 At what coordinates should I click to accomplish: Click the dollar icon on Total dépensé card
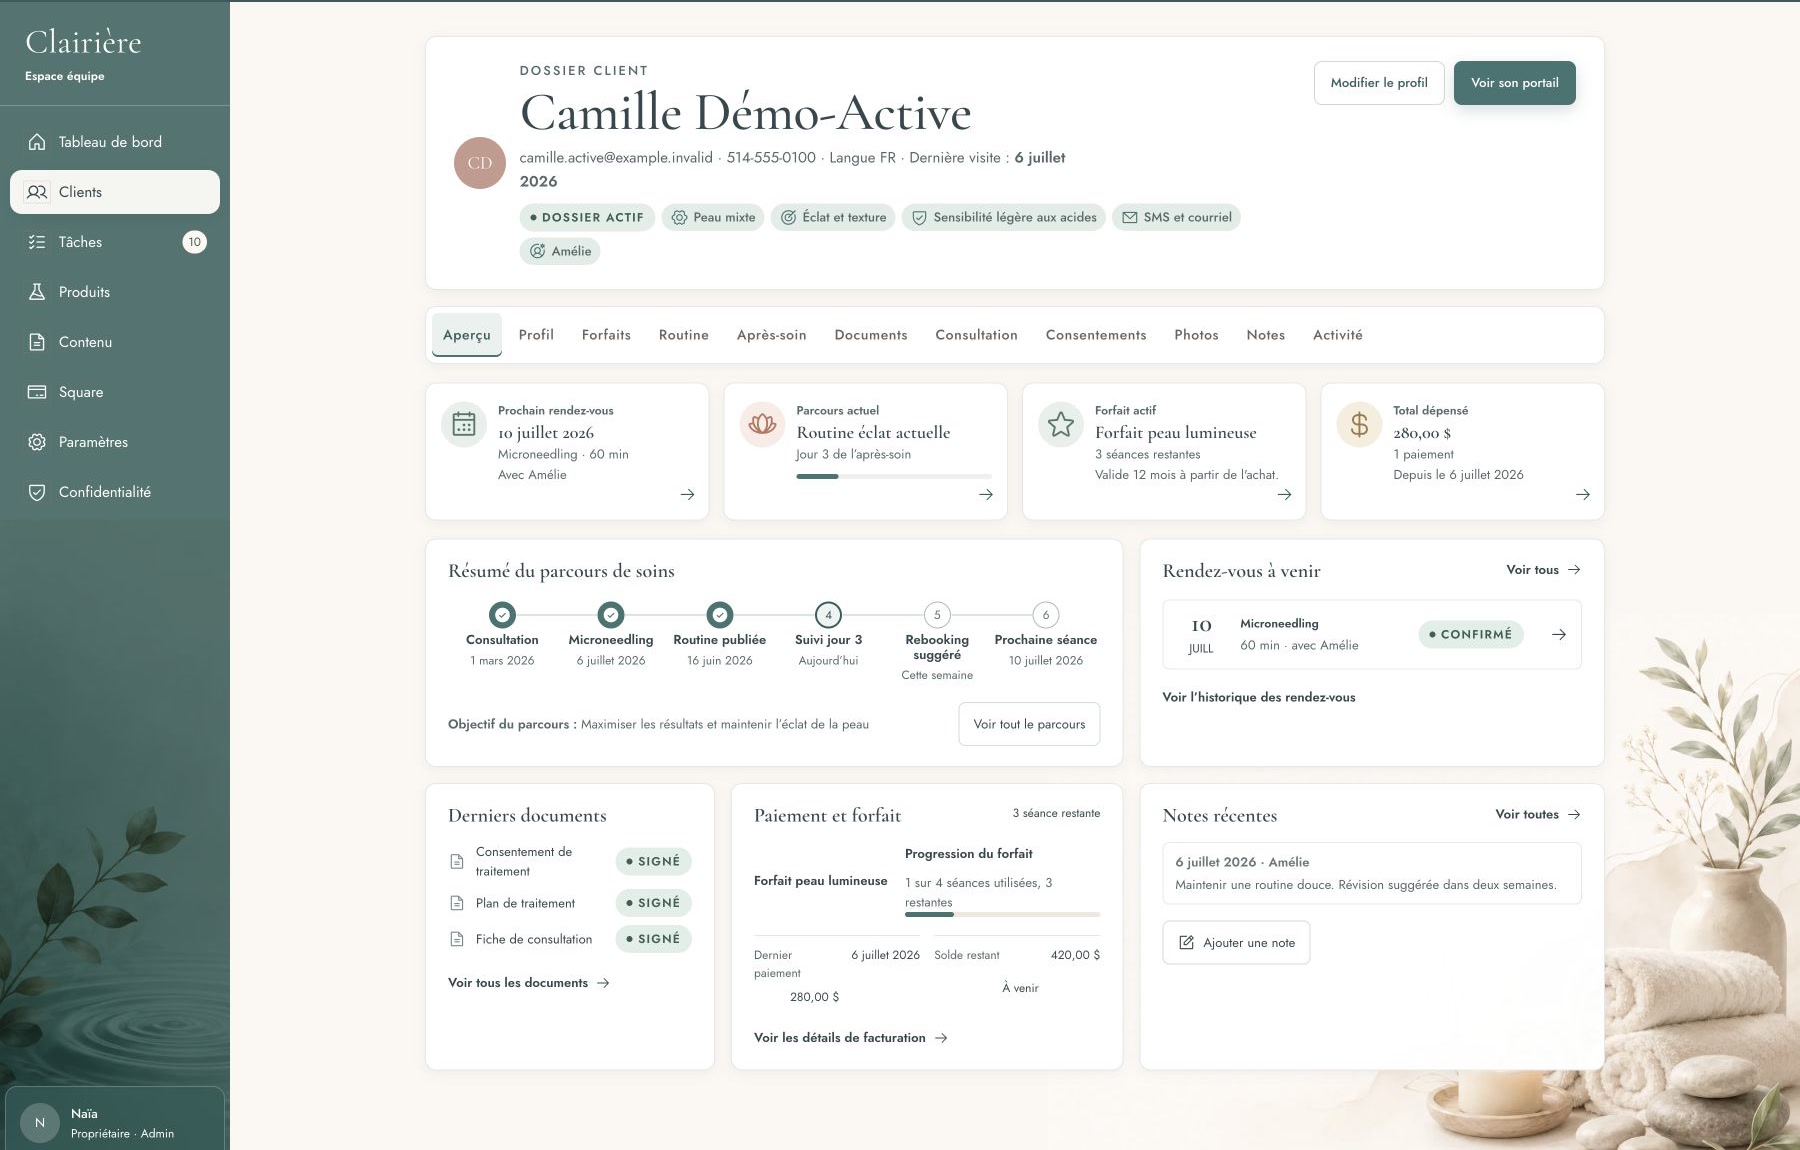[1359, 424]
